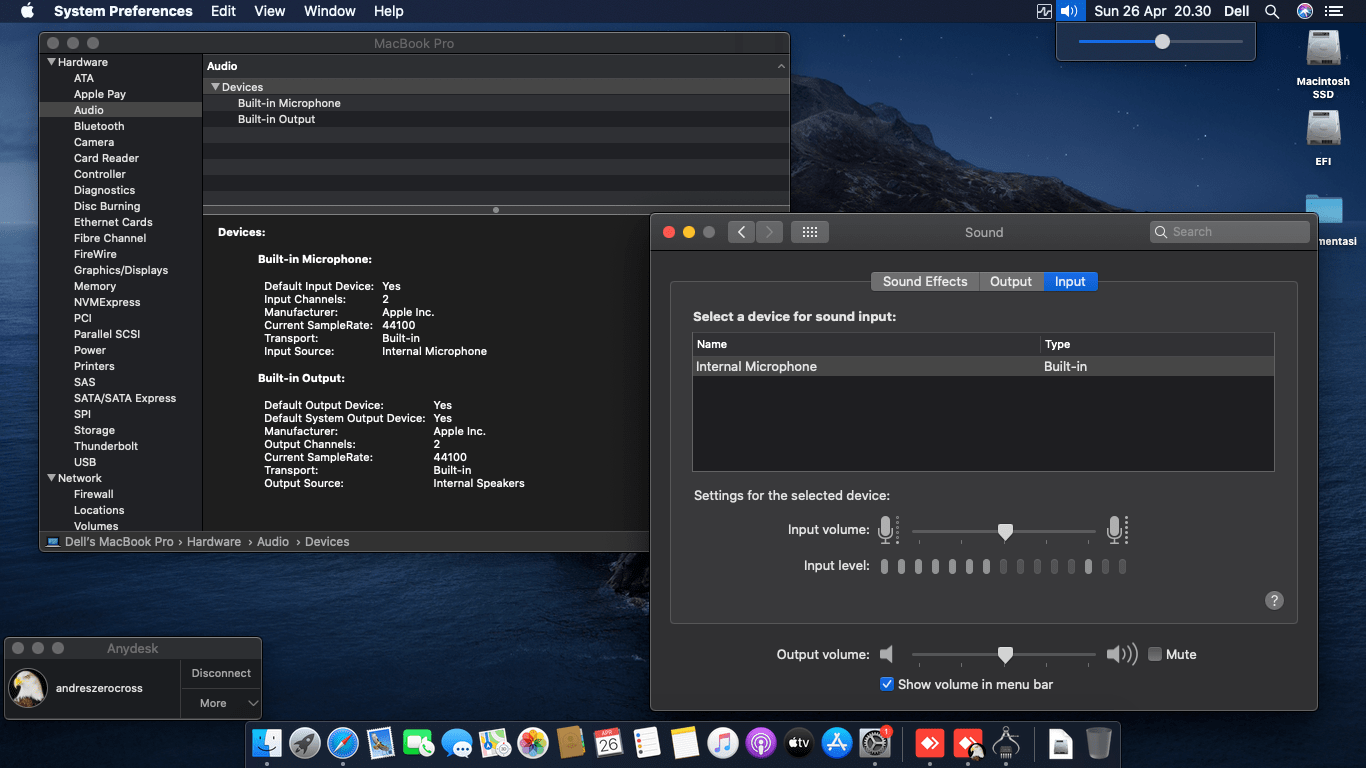Open Podcasts from the dock
This screenshot has width=1366, height=768.
tap(761, 743)
